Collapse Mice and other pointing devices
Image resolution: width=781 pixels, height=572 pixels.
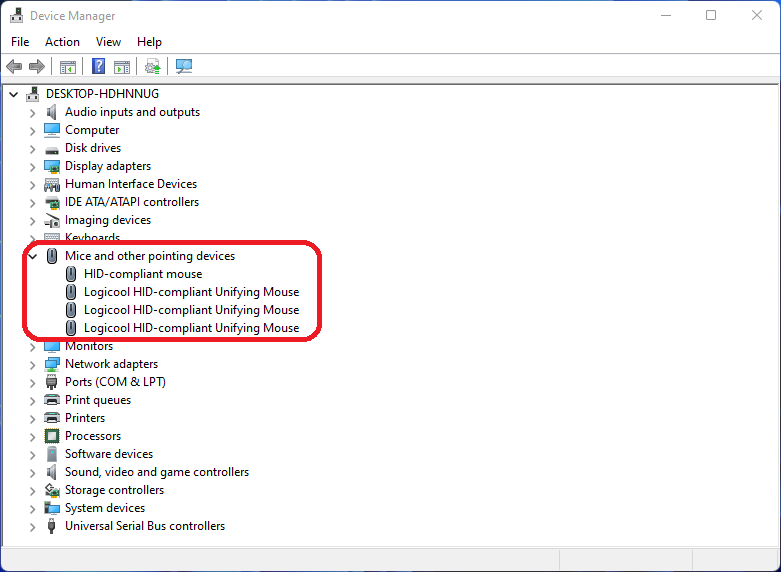point(33,257)
